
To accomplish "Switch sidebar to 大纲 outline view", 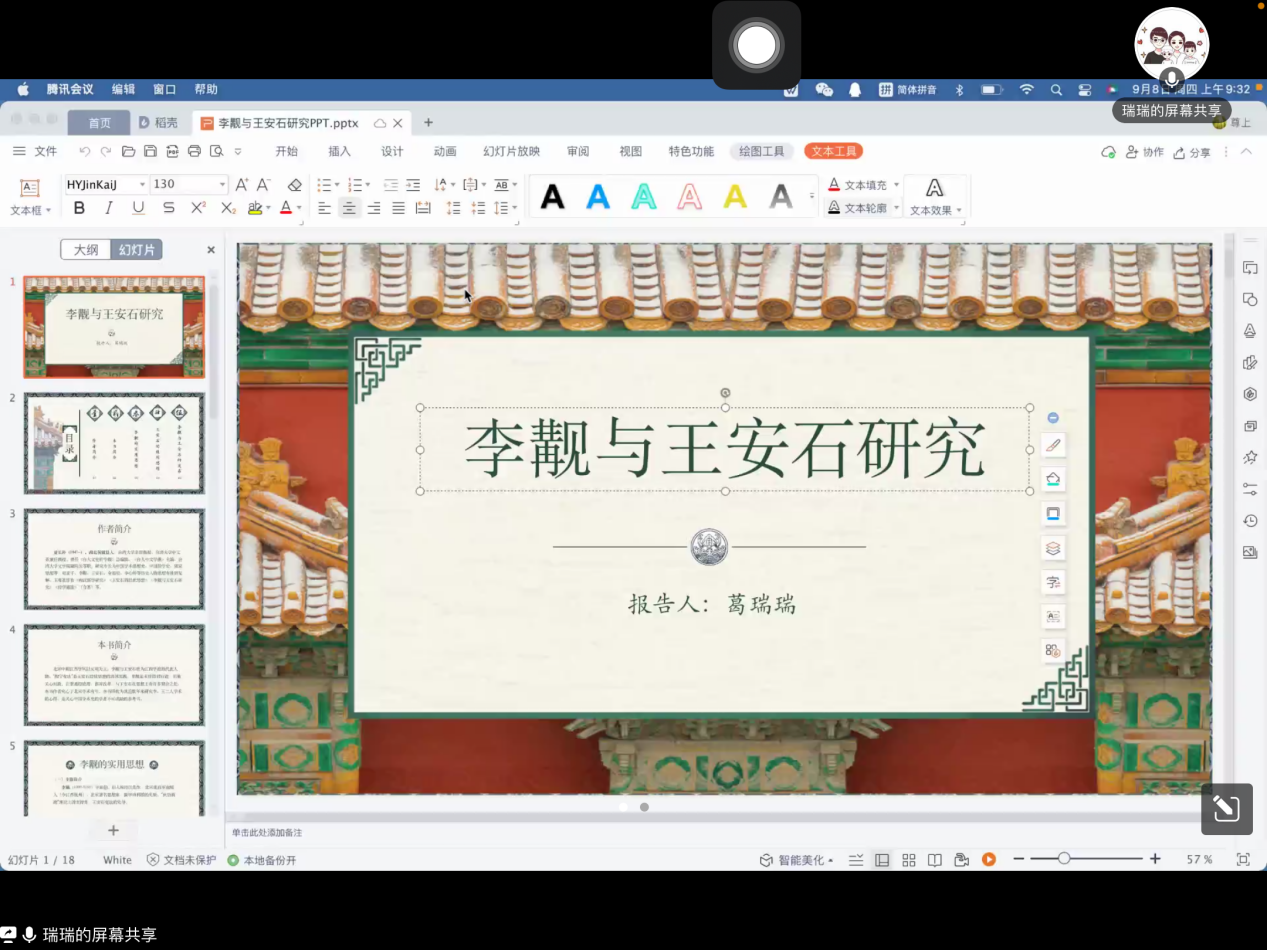I will point(86,250).
